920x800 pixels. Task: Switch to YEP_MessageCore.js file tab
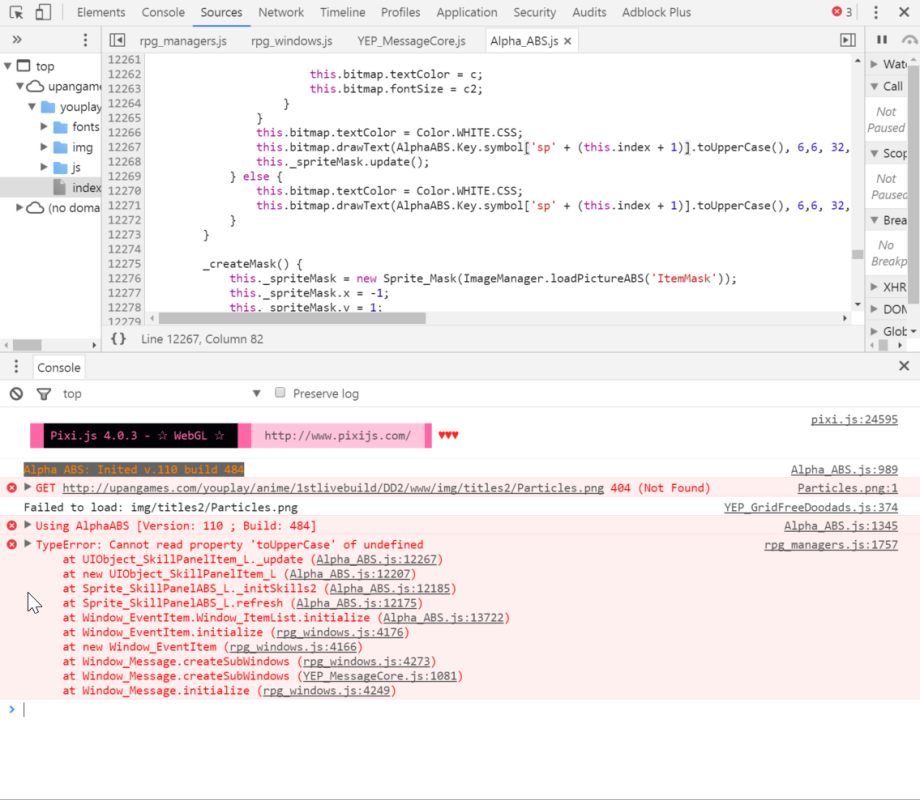(x=411, y=41)
